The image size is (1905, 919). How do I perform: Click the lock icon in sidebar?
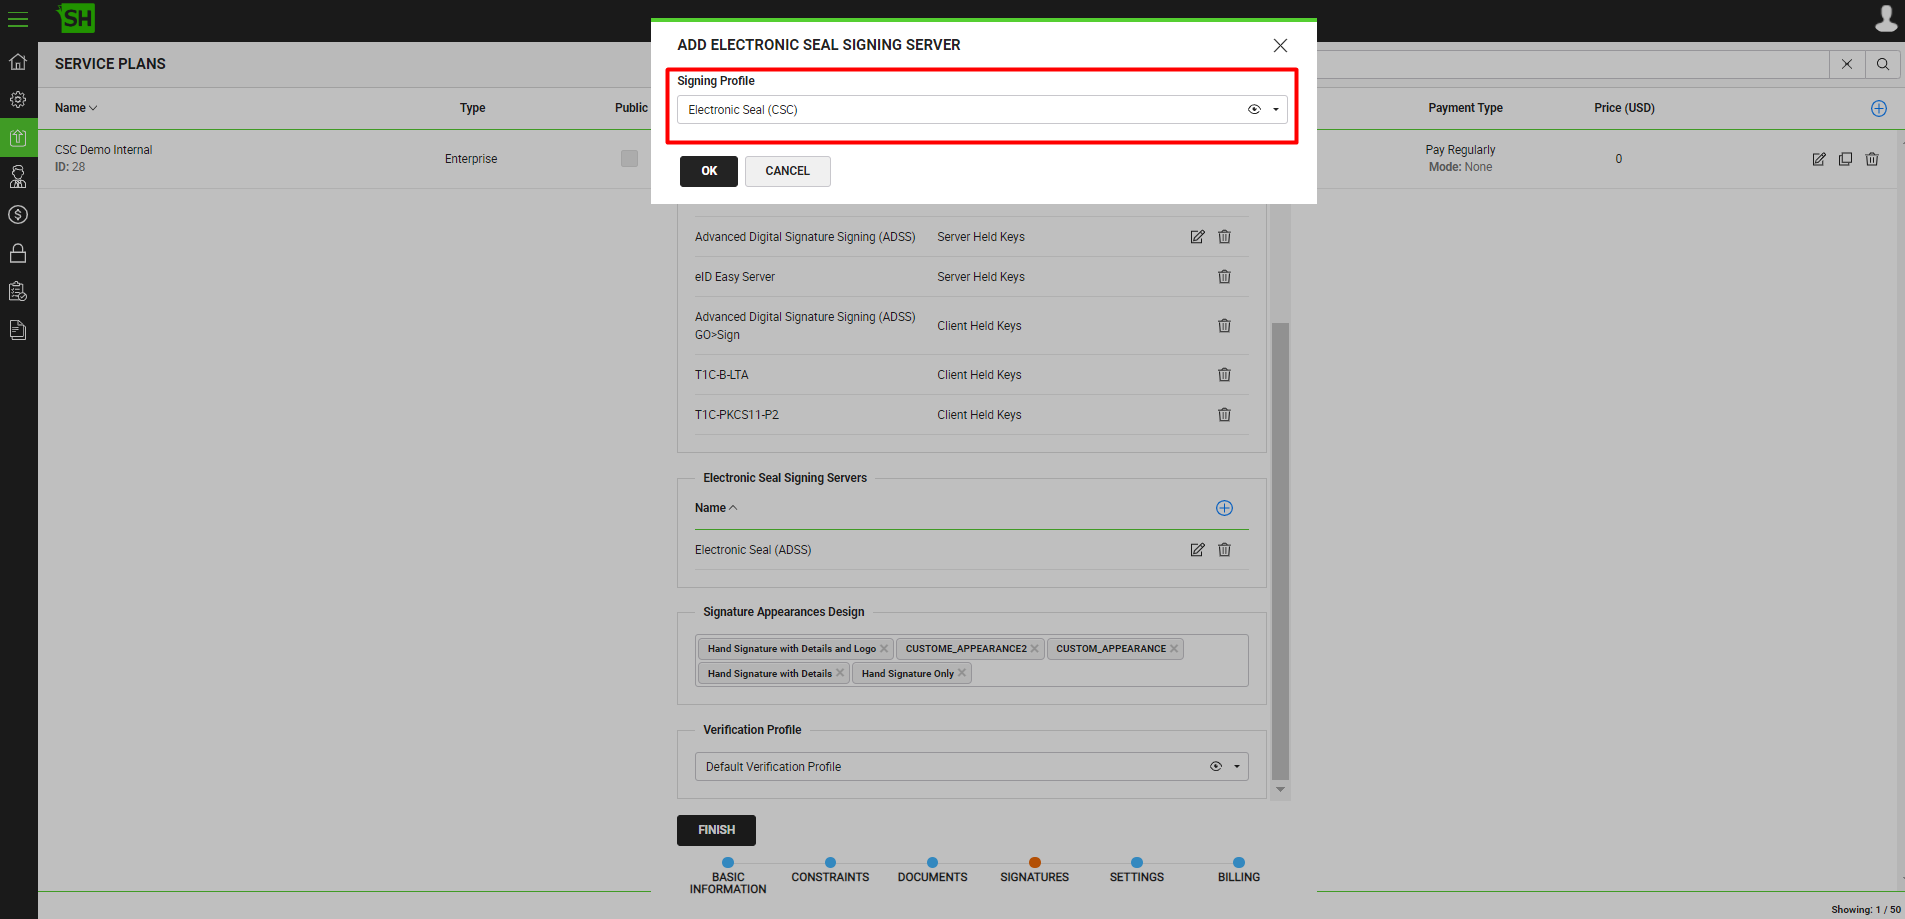(18, 253)
